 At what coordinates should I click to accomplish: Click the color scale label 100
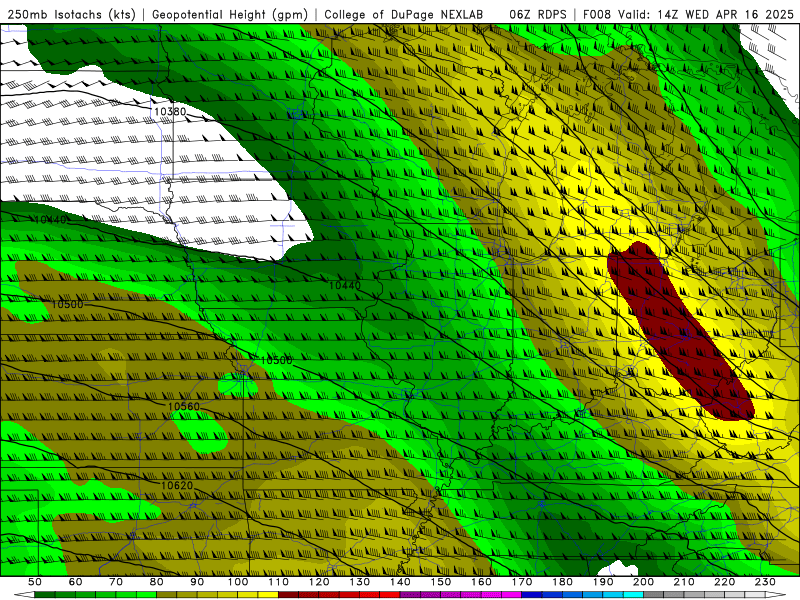[x=238, y=582]
